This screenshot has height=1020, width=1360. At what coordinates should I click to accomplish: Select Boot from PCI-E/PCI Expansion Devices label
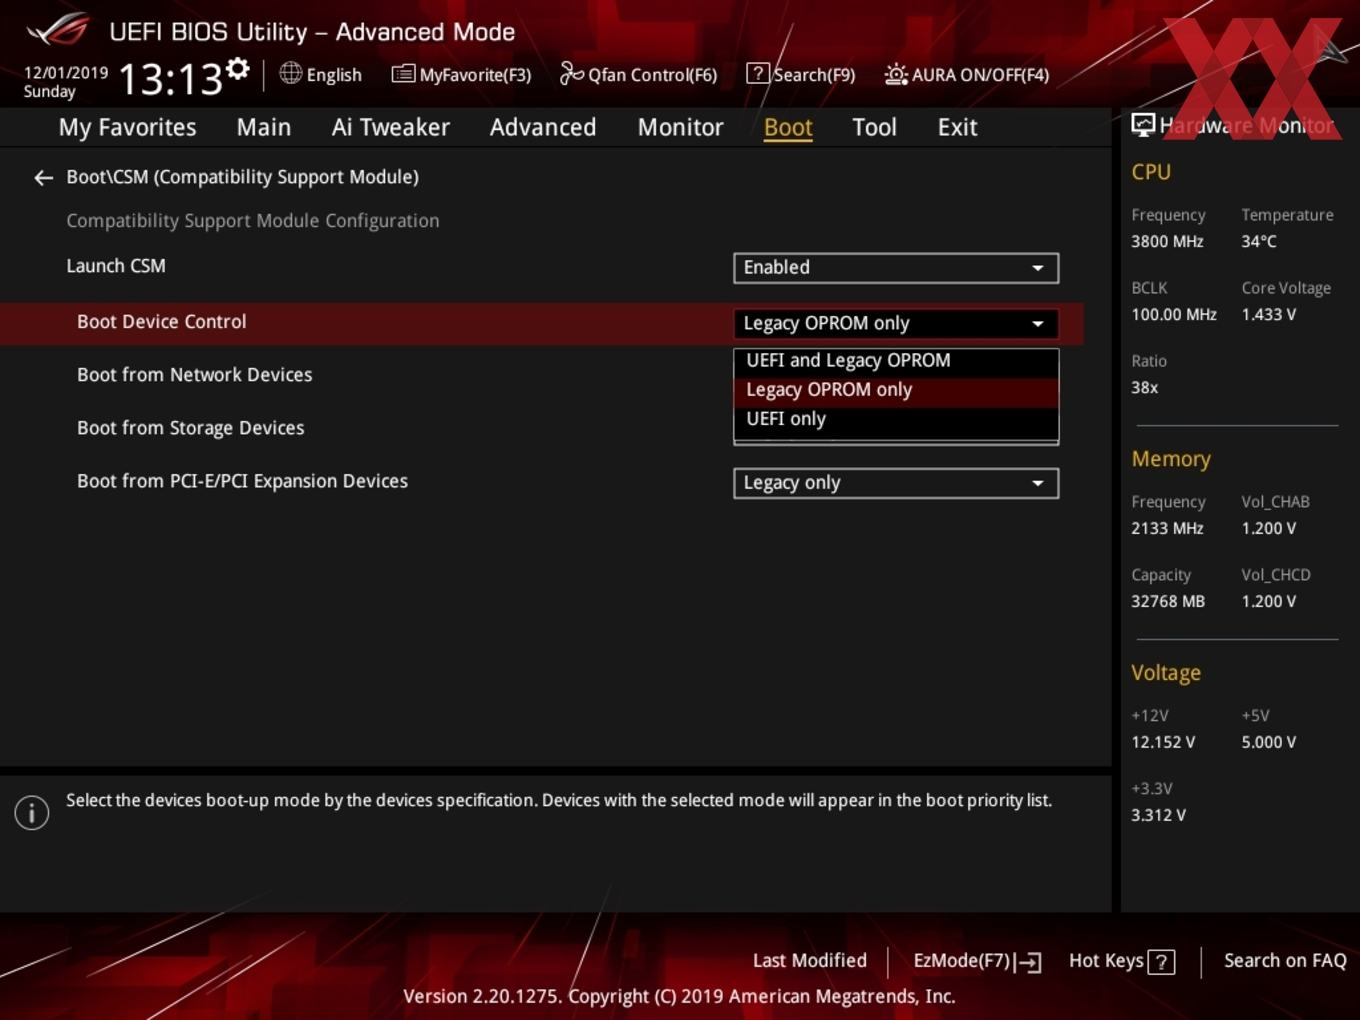coord(242,481)
